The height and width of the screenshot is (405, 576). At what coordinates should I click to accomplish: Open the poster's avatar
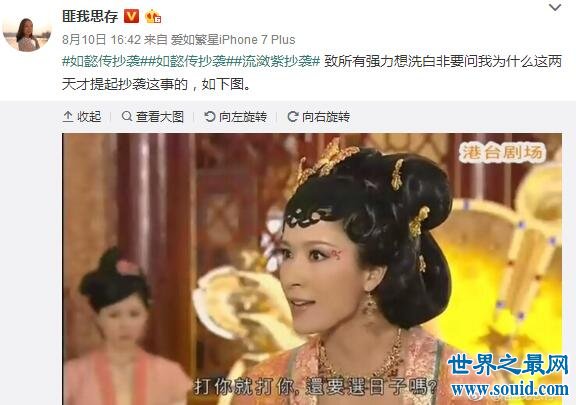click(27, 35)
